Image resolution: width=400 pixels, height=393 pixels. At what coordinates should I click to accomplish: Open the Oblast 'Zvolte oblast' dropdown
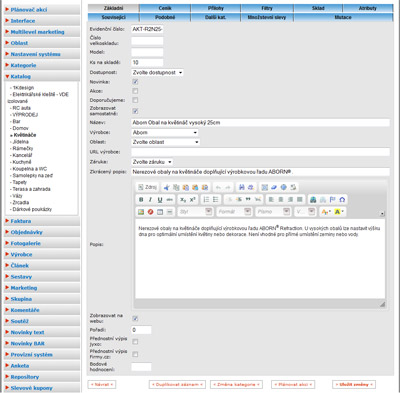(x=166, y=142)
